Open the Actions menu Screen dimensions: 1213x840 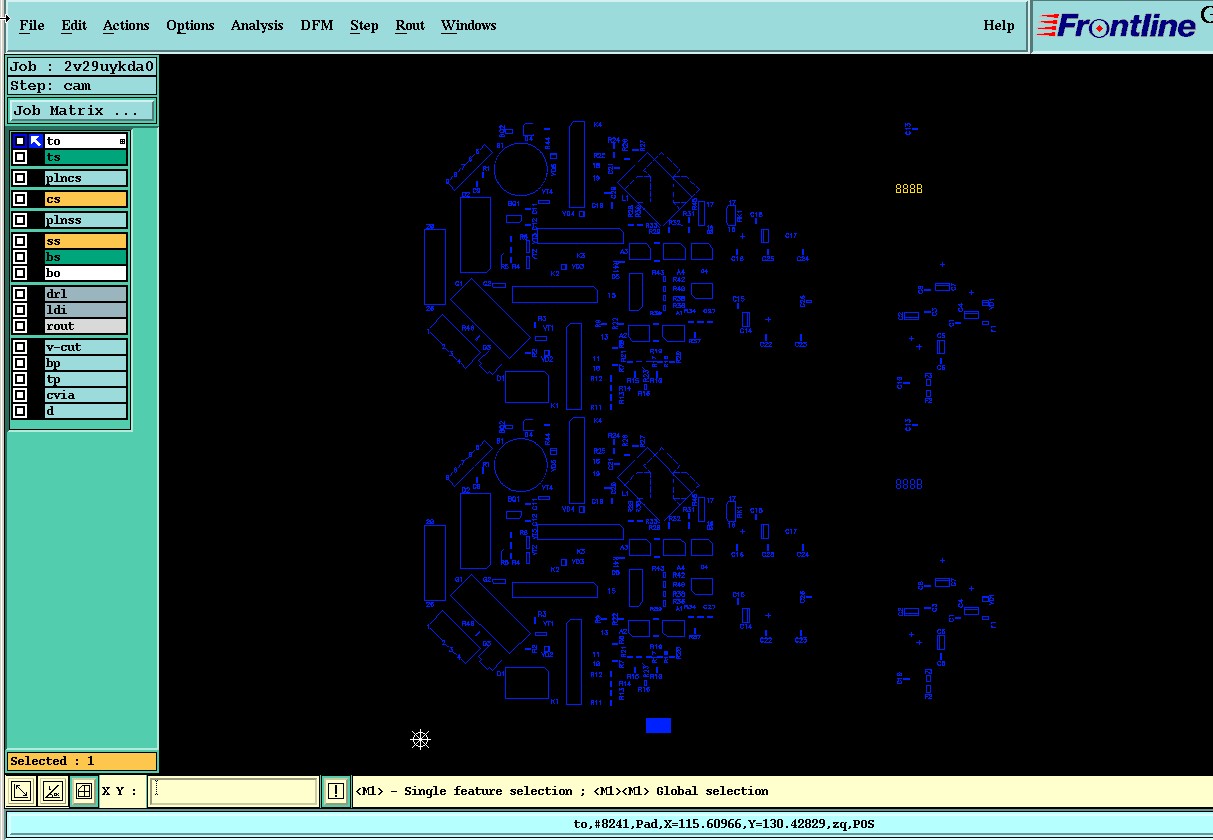click(x=126, y=26)
